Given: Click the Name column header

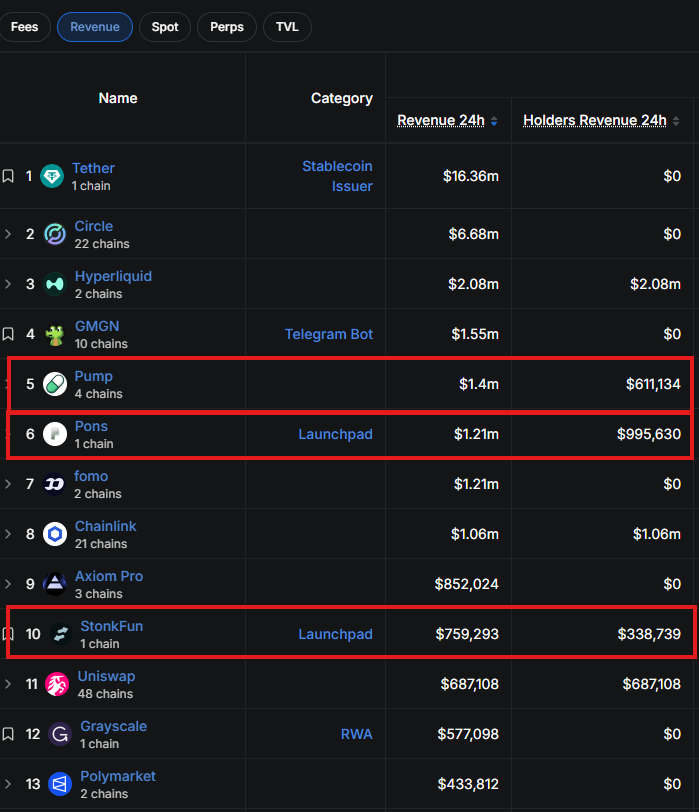Looking at the screenshot, I should [x=118, y=98].
